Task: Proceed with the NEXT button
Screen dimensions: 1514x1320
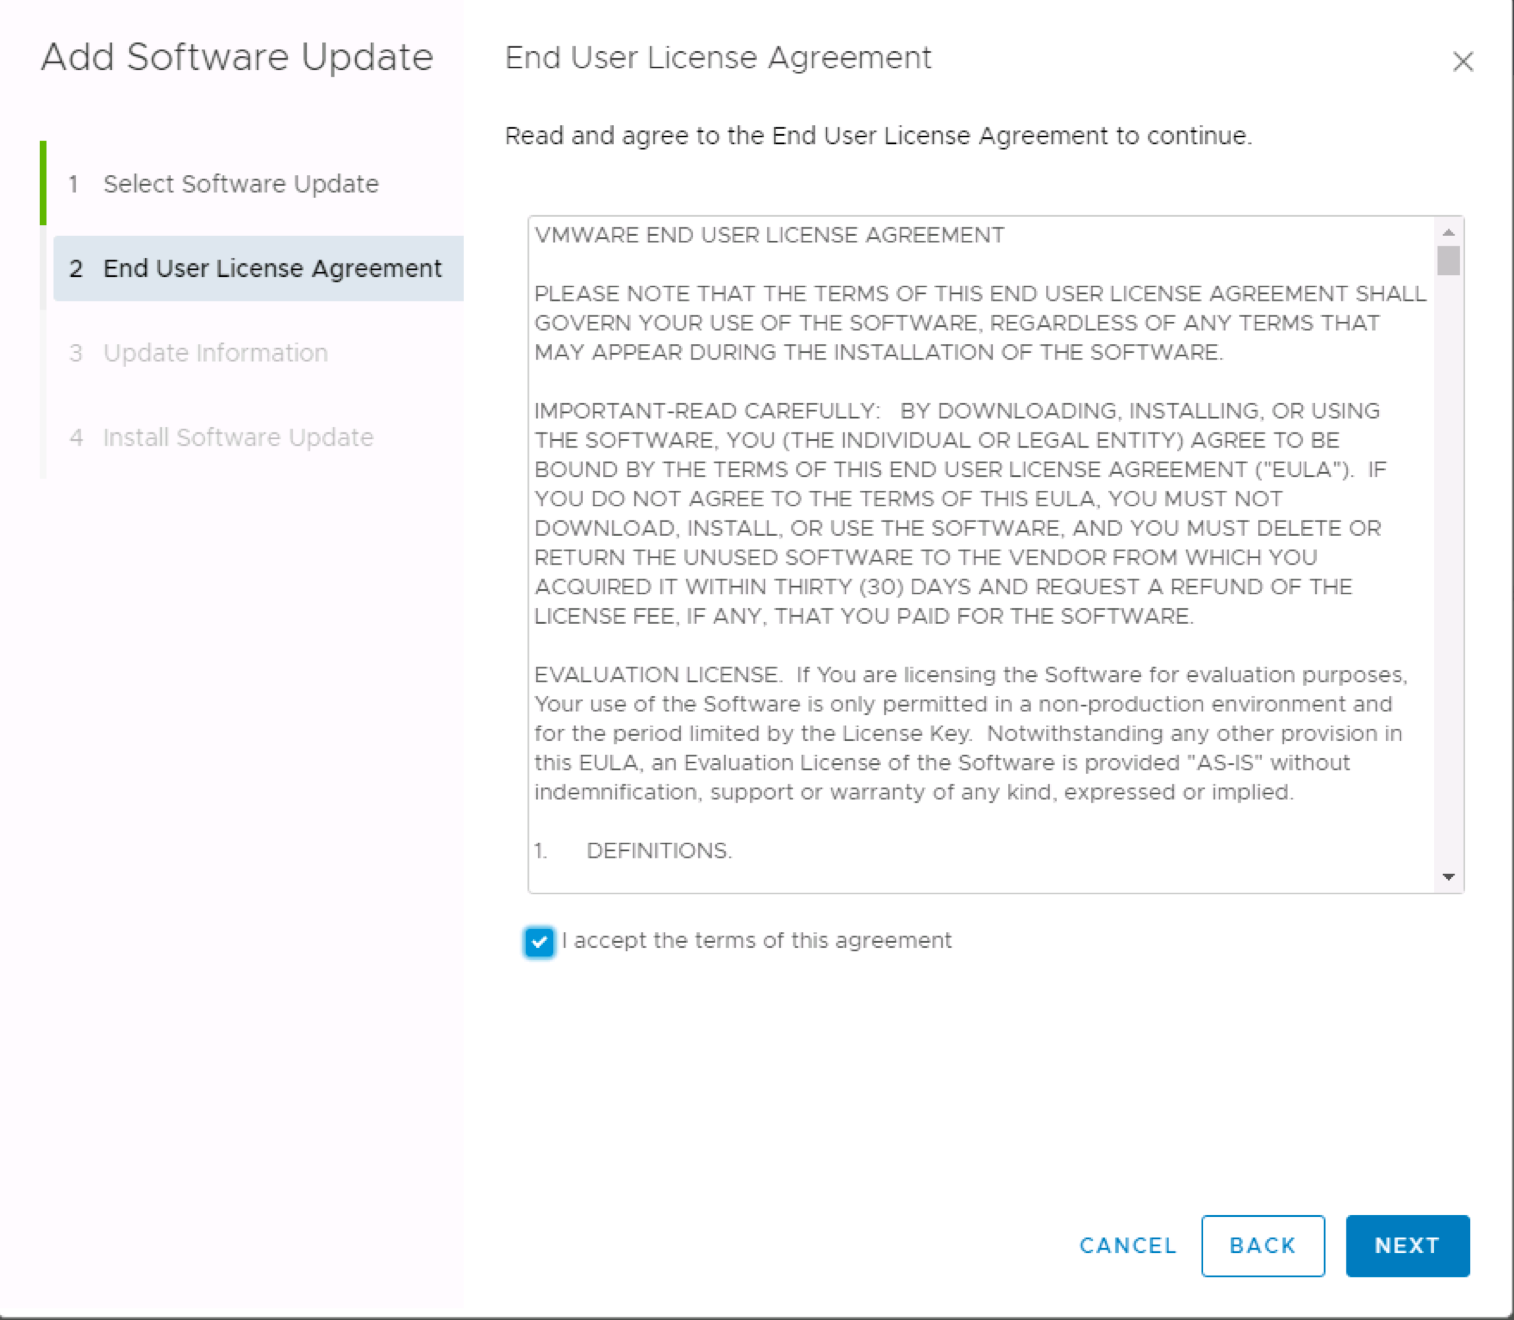Action: (x=1407, y=1246)
